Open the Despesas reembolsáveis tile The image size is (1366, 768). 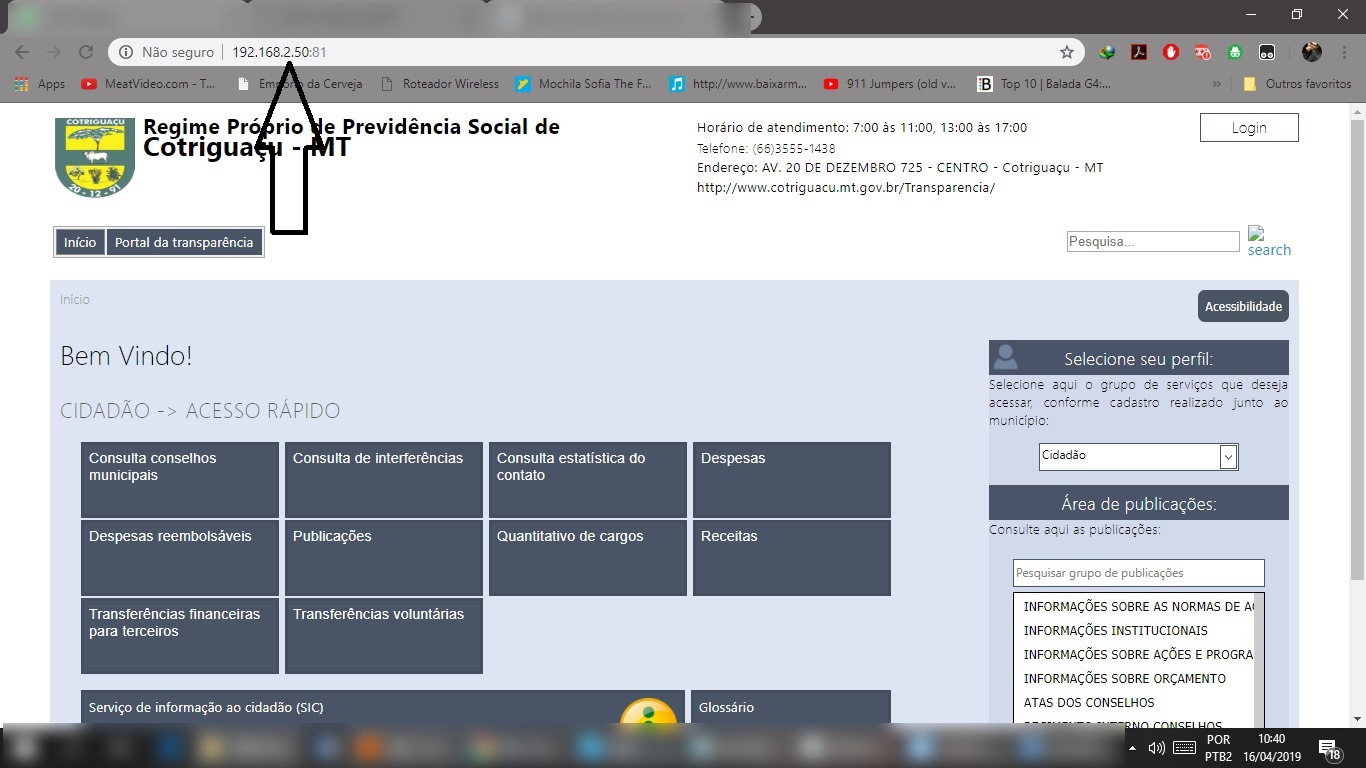point(180,558)
